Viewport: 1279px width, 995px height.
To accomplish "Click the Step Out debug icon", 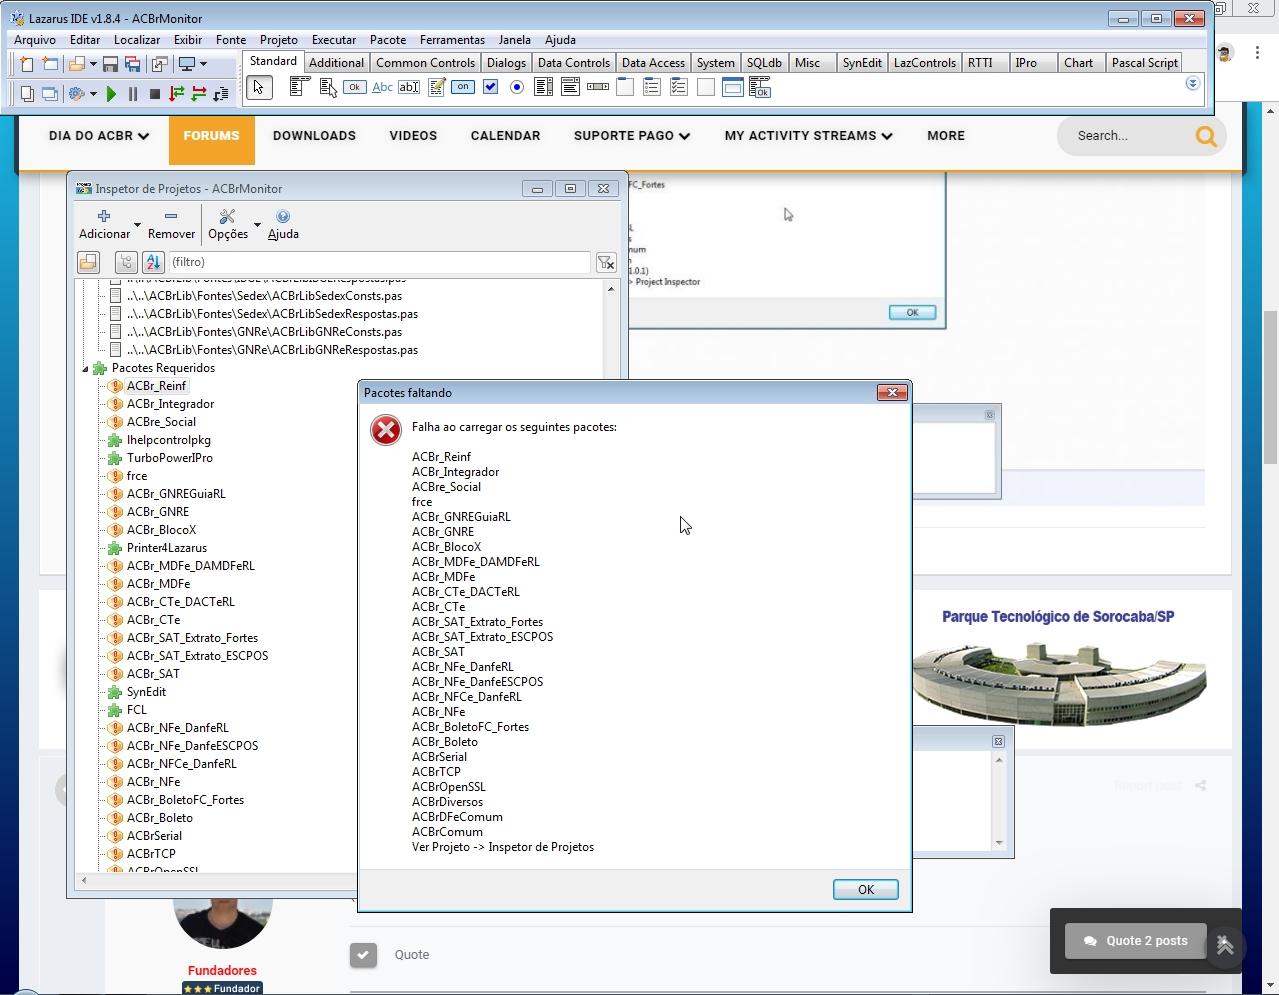I will pos(221,94).
